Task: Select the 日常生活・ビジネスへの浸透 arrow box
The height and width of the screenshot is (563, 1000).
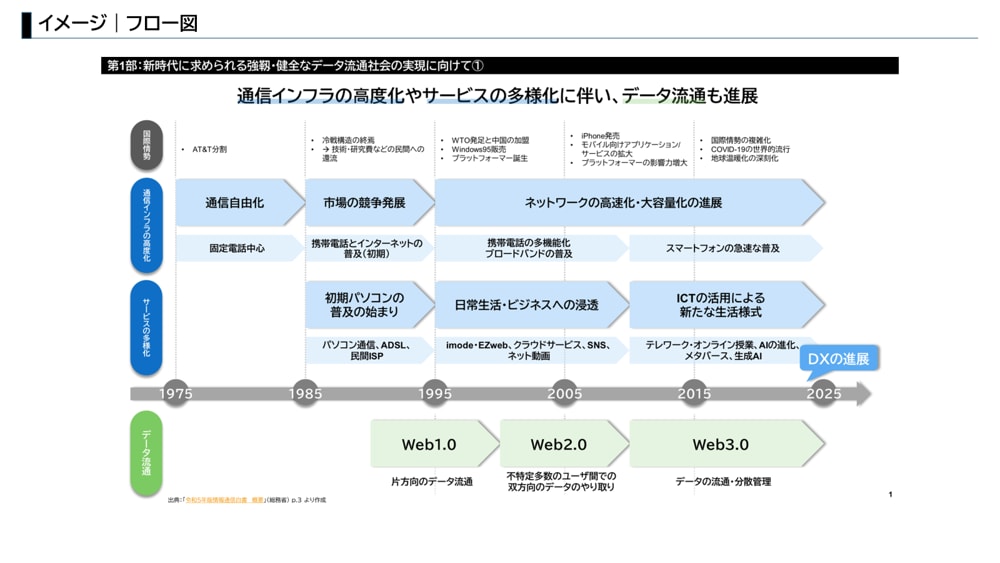Action: coord(532,305)
